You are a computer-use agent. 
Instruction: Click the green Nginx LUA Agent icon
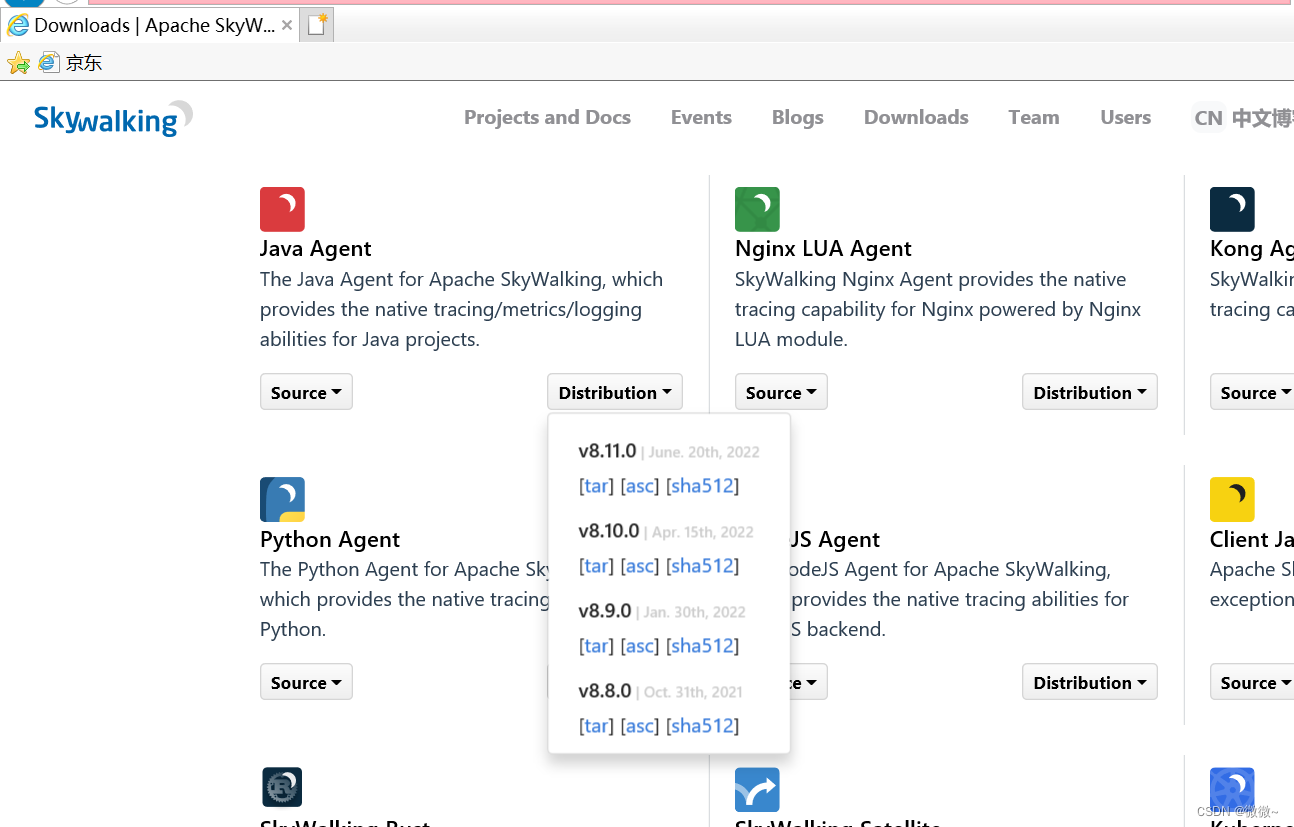pyautogui.click(x=757, y=209)
